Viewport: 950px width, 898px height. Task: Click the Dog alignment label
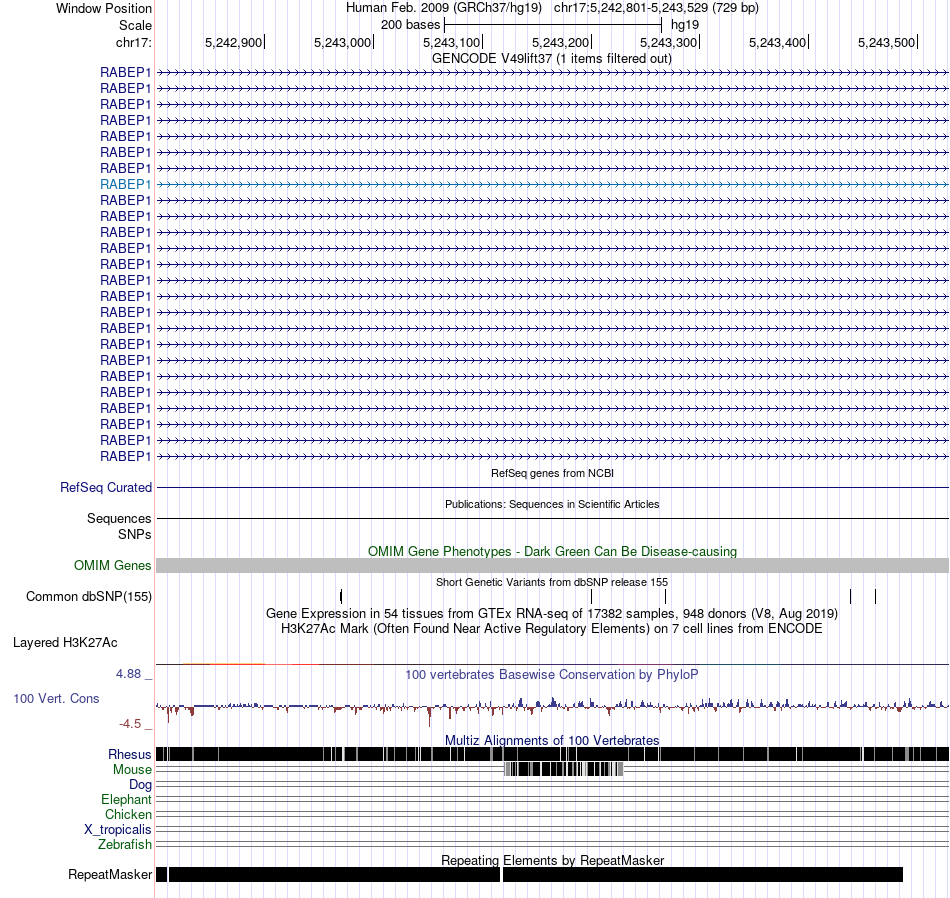coord(140,785)
